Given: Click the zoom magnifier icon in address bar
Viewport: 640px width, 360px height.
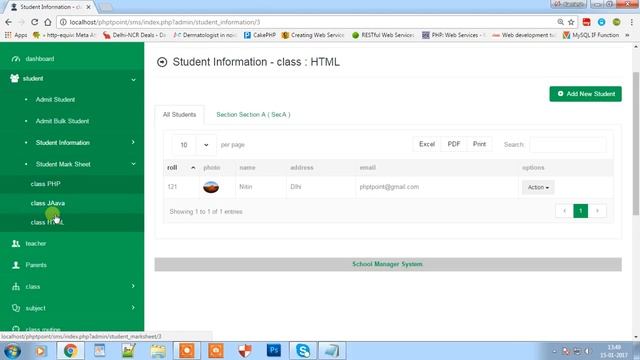Looking at the screenshot, I should (560, 22).
